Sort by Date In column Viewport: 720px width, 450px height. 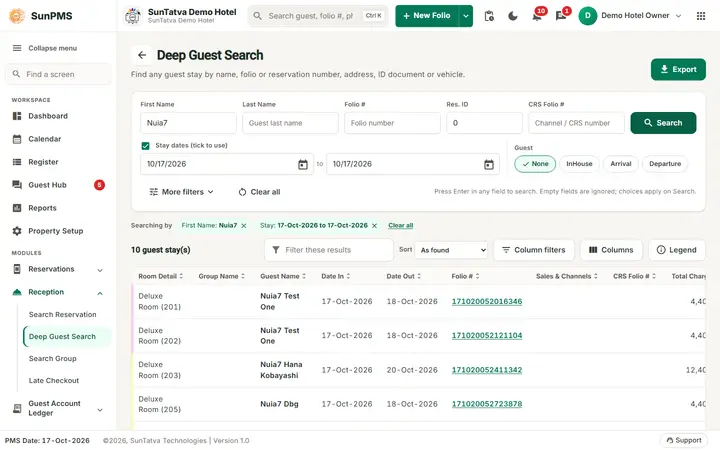pos(336,276)
